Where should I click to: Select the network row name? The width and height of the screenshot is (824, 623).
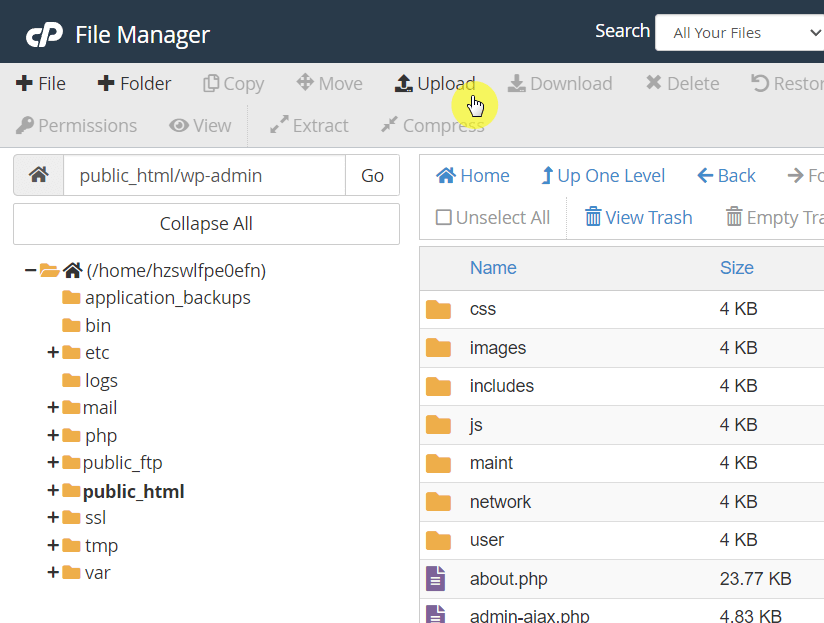tap(500, 502)
